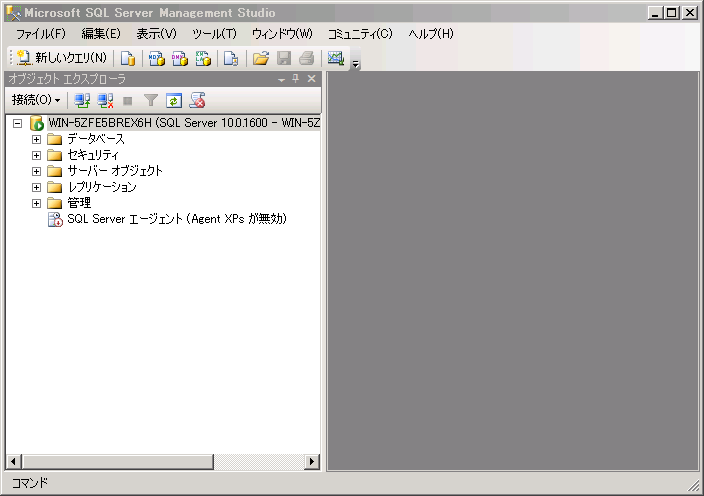Click the 新しいクエリ(N) toolbar button
The width and height of the screenshot is (704, 496).
(62, 58)
